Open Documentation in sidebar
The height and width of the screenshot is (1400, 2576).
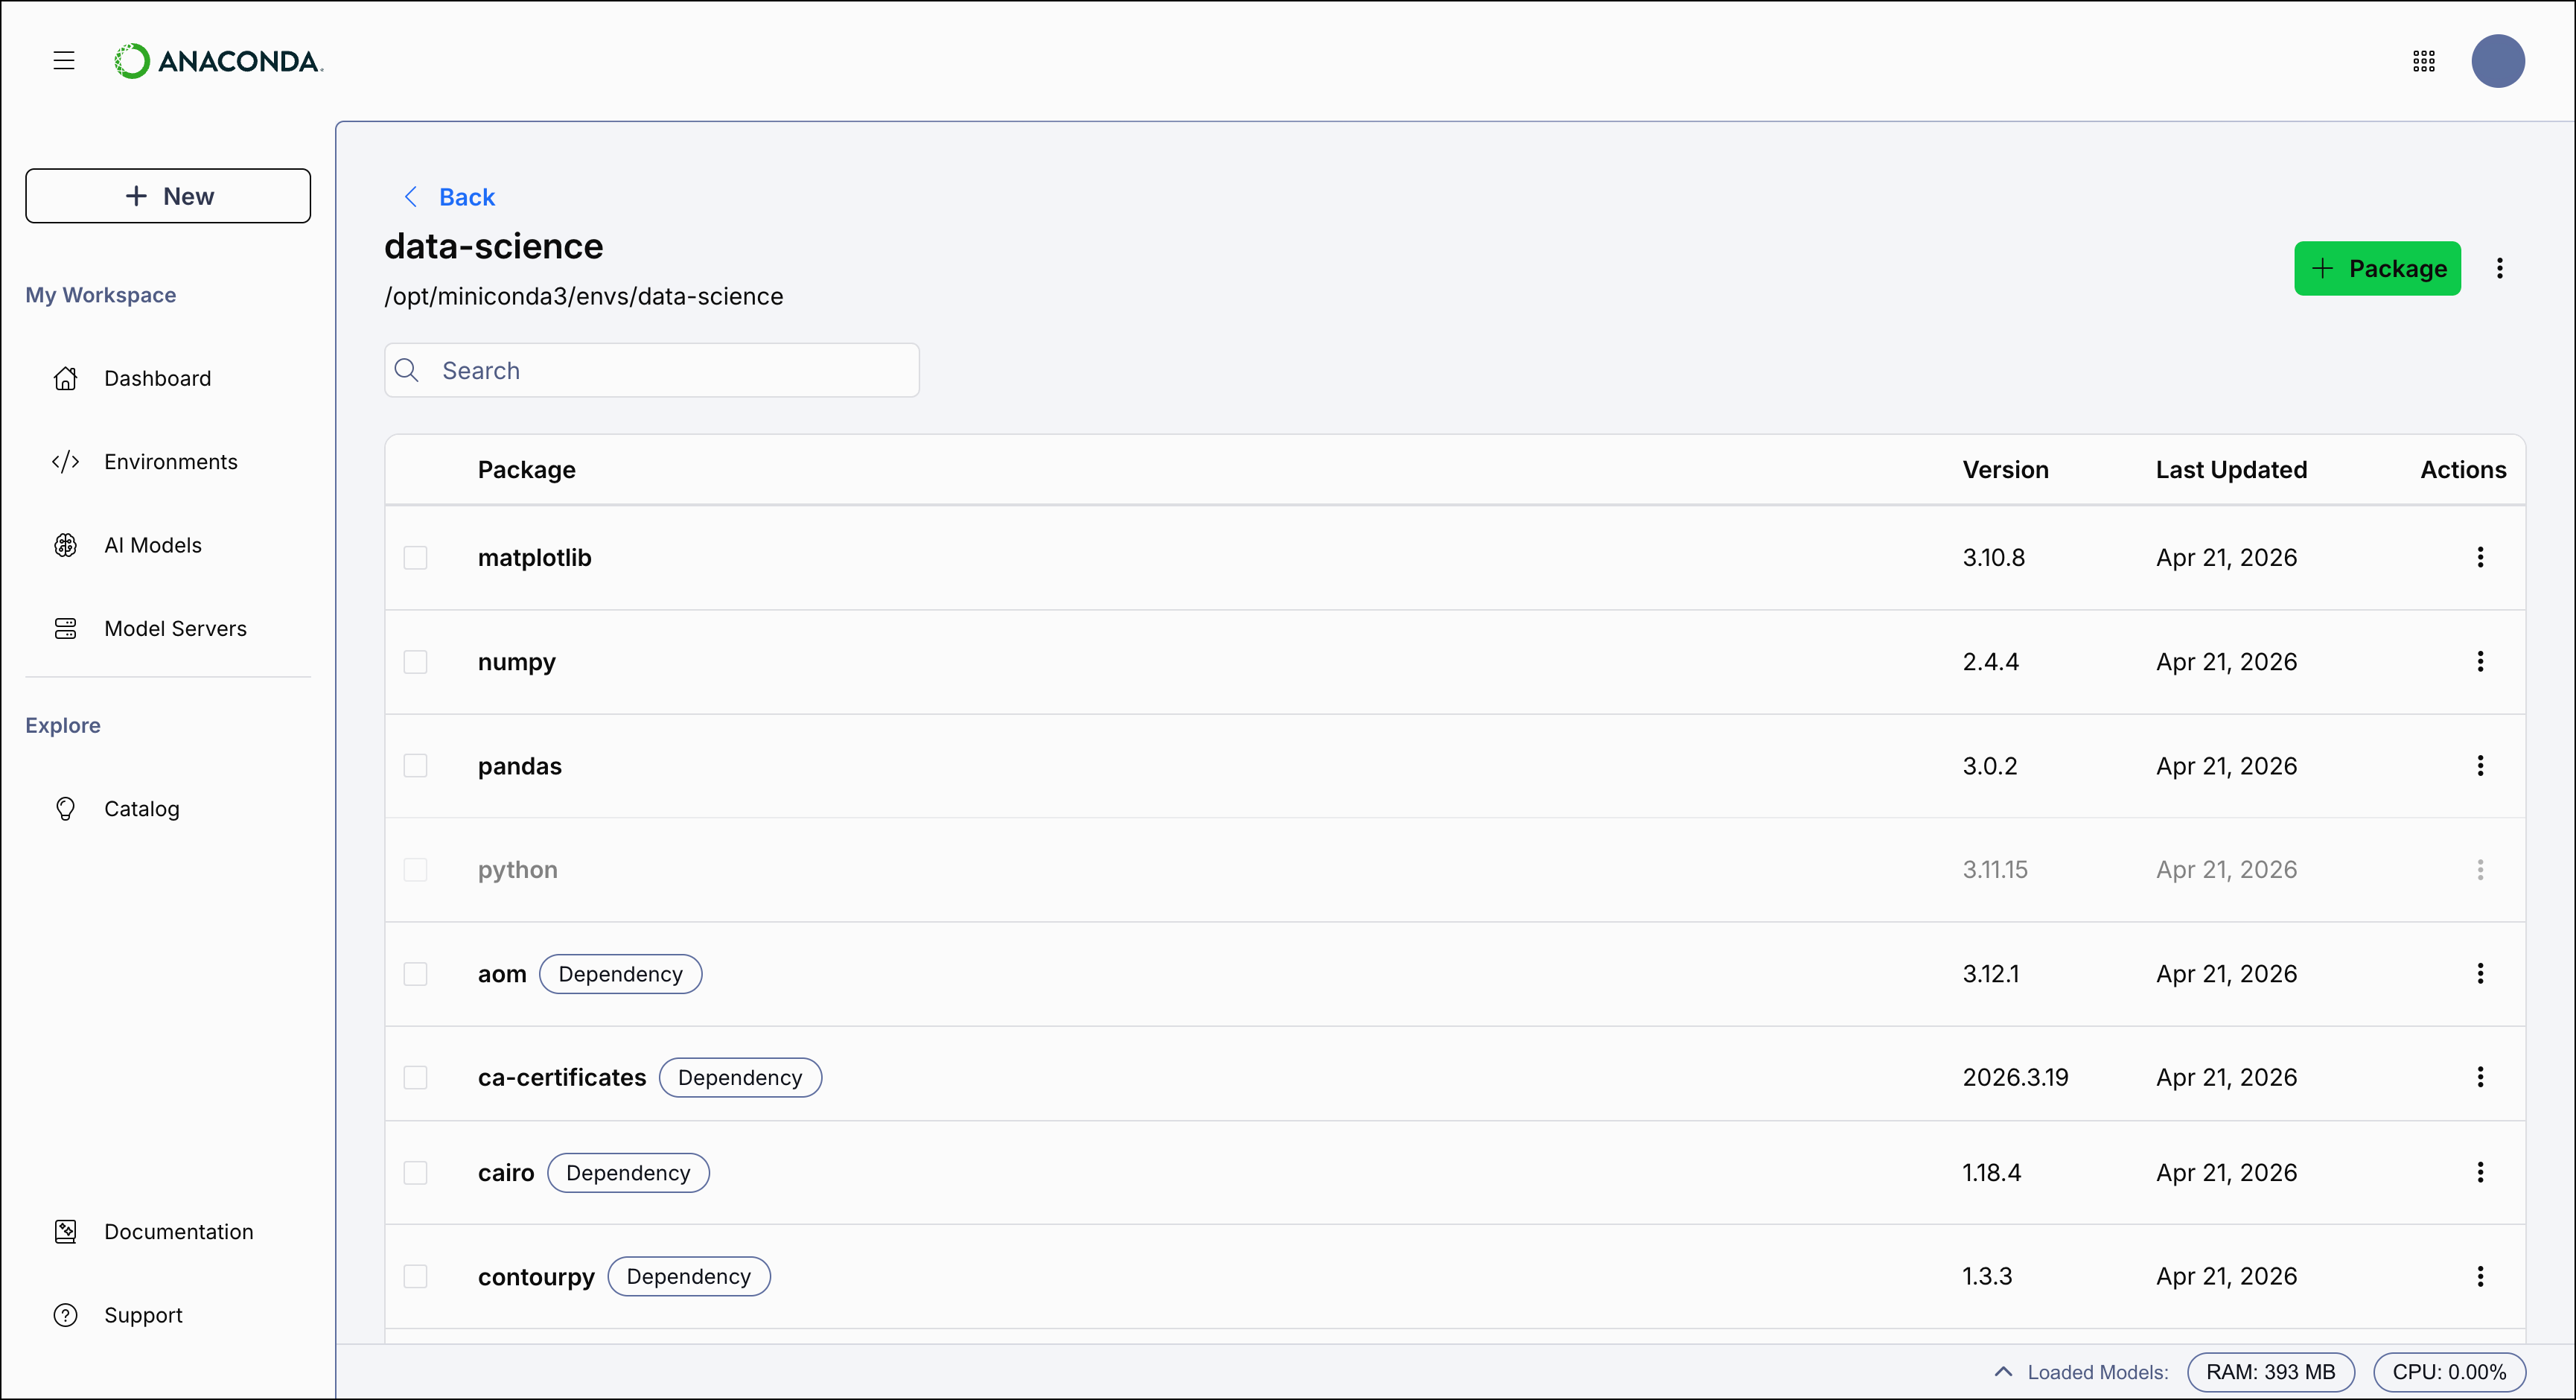tap(179, 1232)
